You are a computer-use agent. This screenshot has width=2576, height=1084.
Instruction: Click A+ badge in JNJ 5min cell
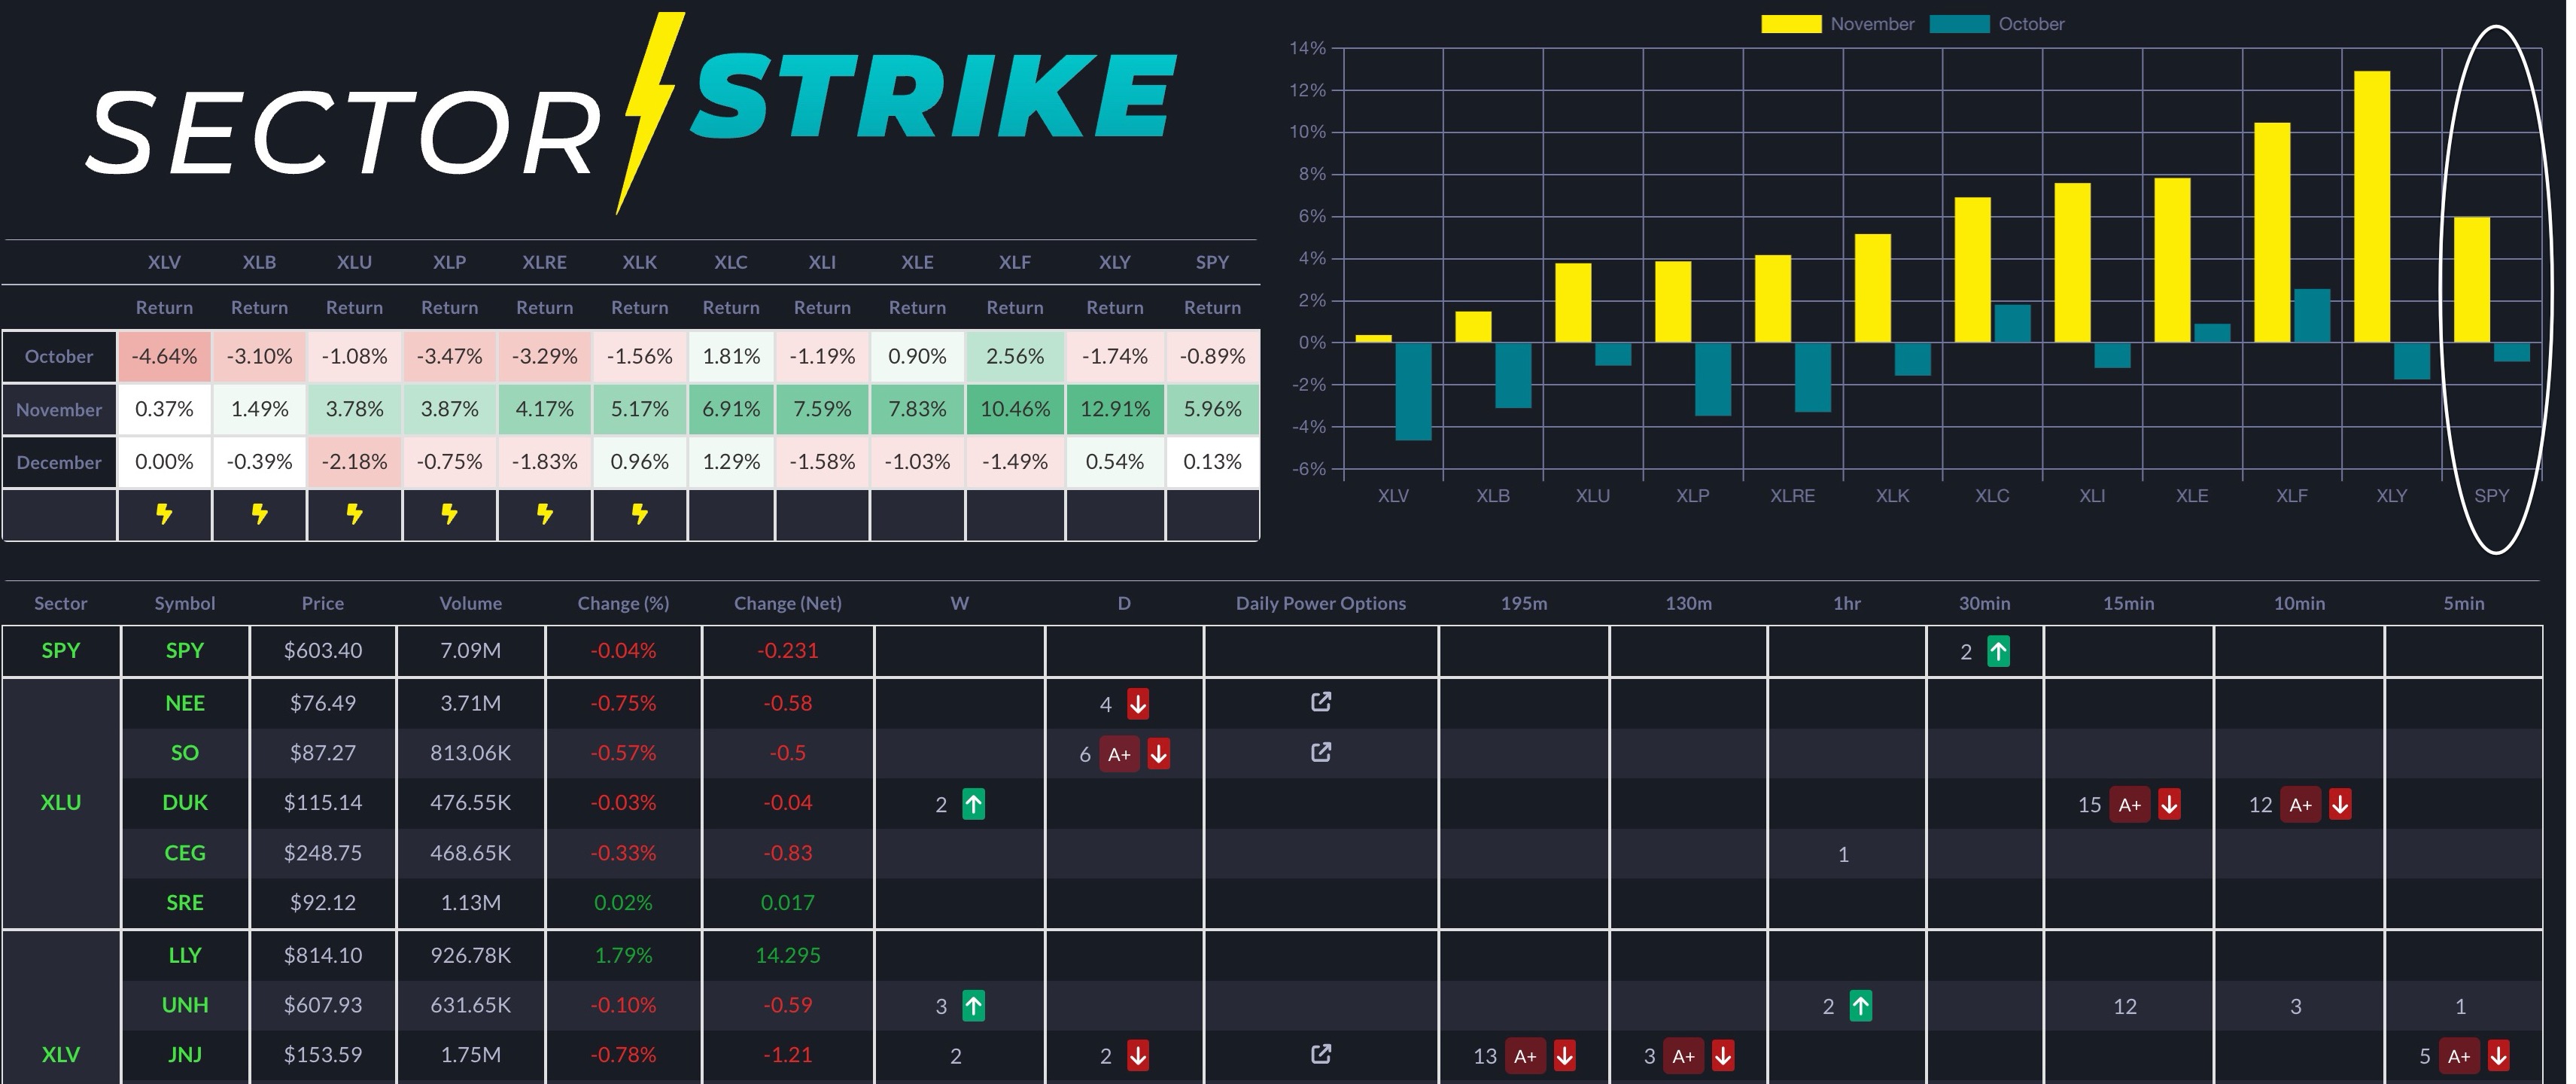click(x=2459, y=1056)
